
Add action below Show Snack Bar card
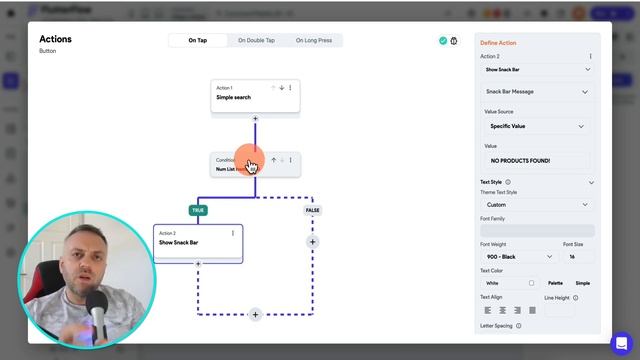tap(198, 264)
